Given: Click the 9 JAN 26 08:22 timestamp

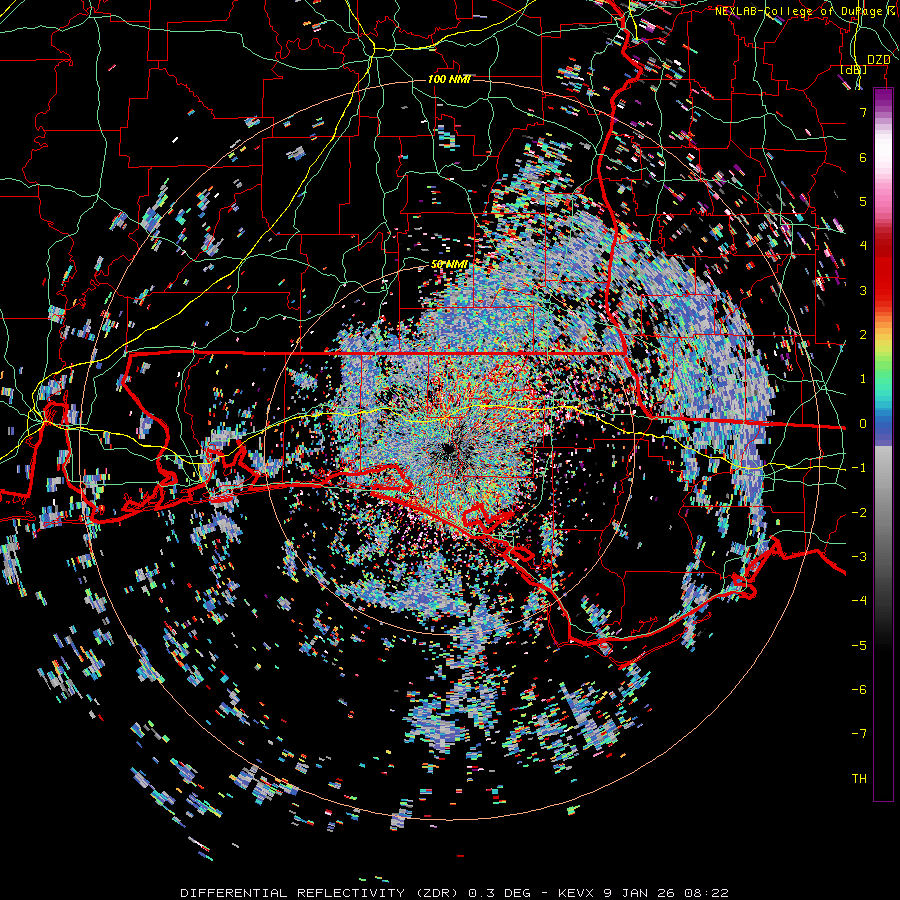Looking at the screenshot, I should [666, 893].
